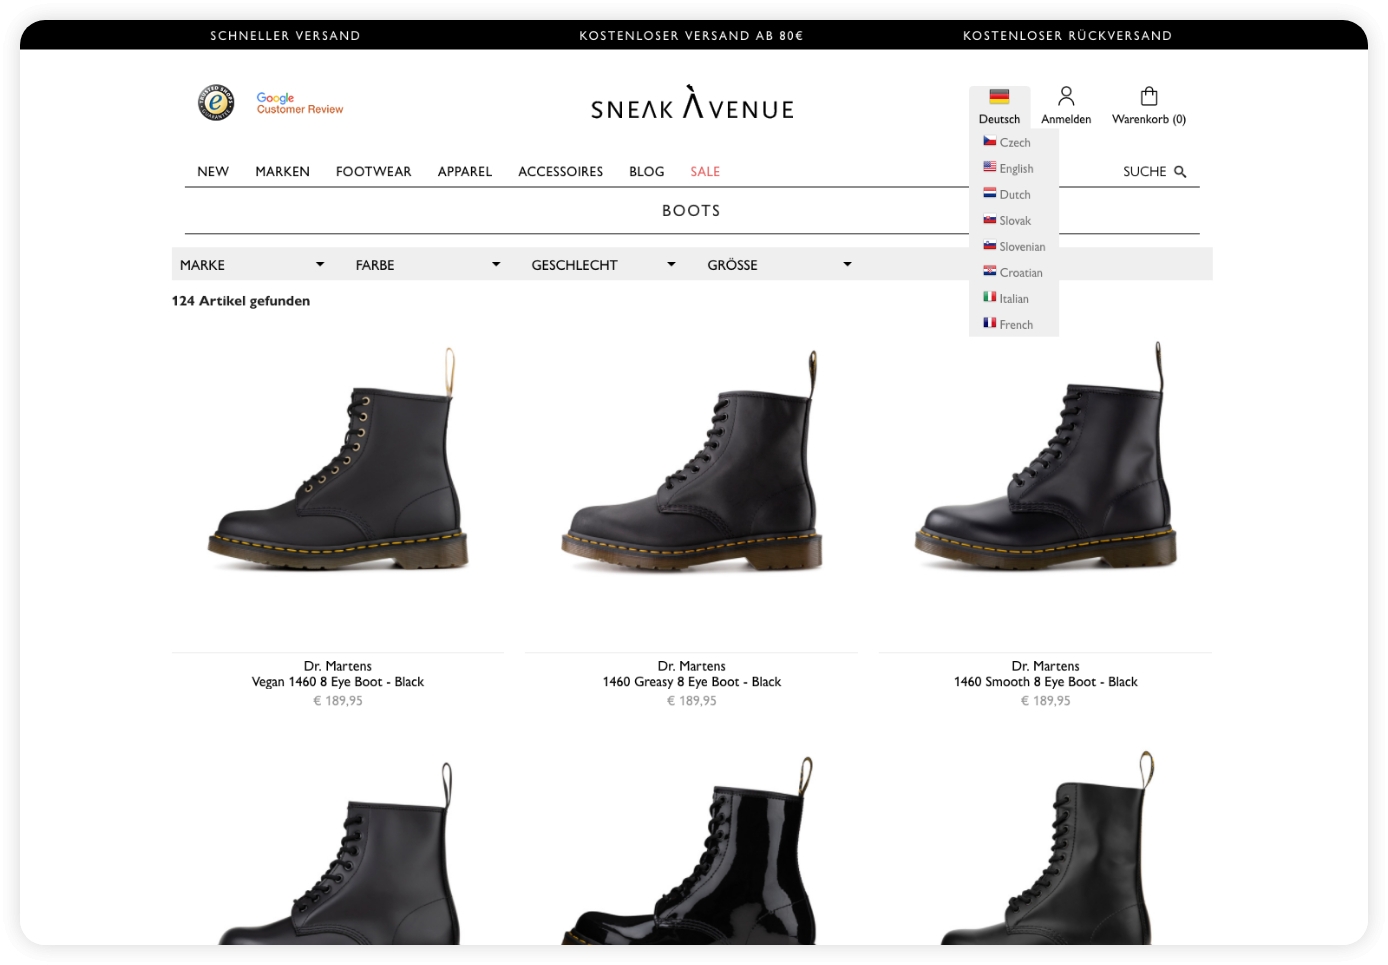Click the Slovak flag icon
The width and height of the screenshot is (1388, 965).
click(990, 220)
